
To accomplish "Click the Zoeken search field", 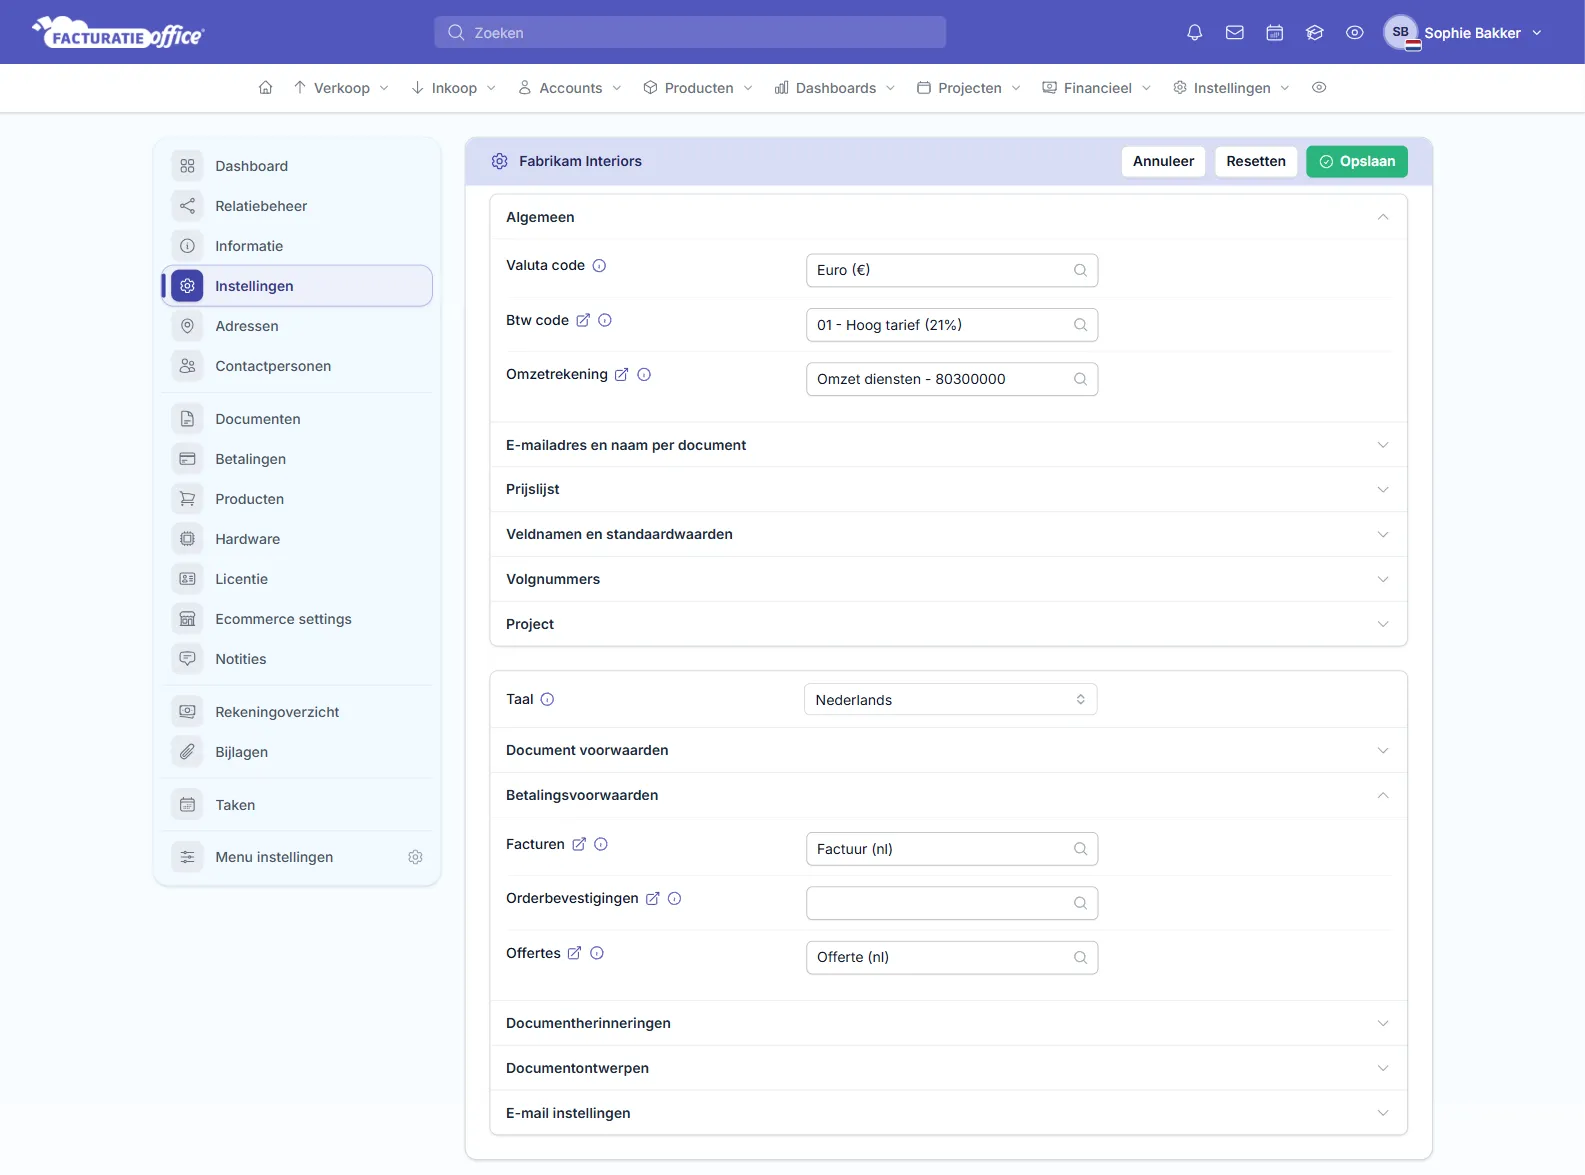I will (x=690, y=32).
